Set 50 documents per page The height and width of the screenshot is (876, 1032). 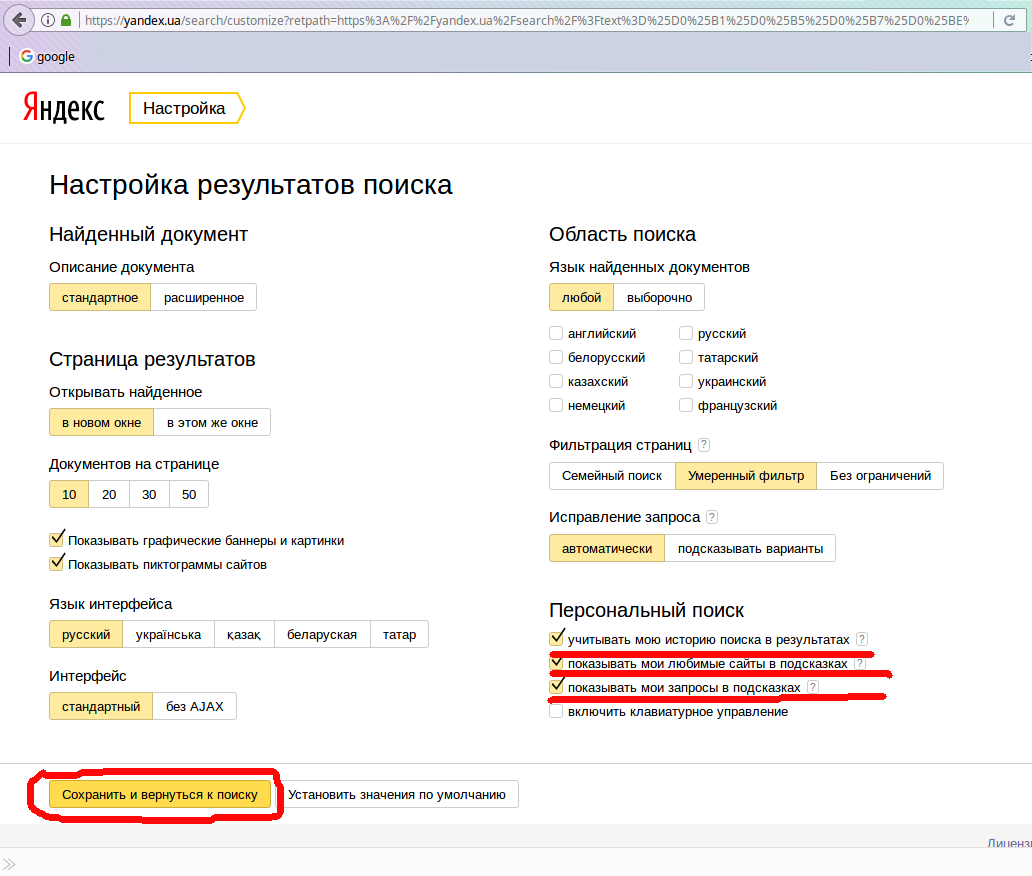tap(189, 494)
